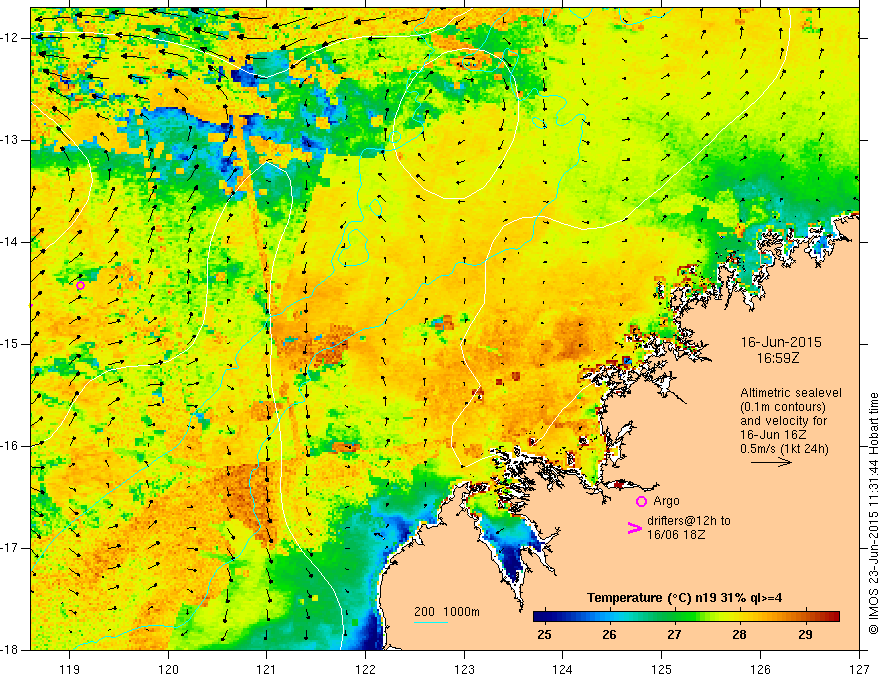The width and height of the screenshot is (880, 680).
Task: Click the temperature color bar
Action: pos(686,617)
